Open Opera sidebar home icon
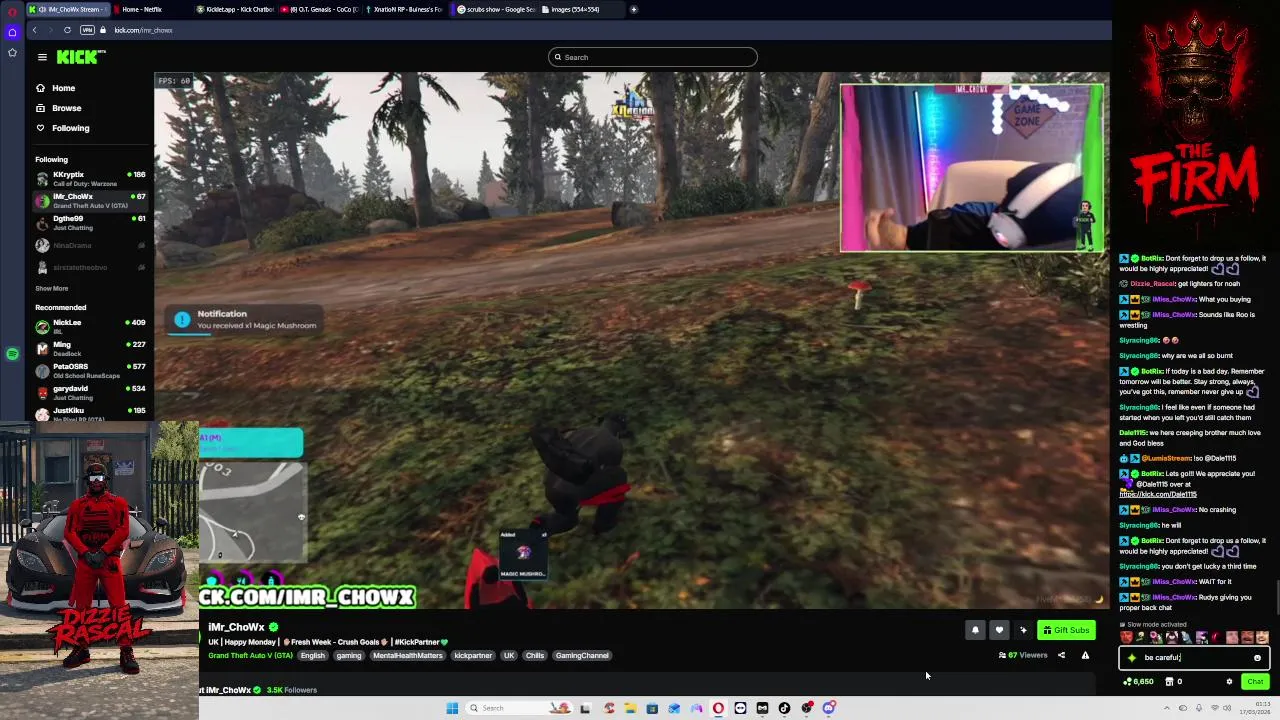 click(x=12, y=33)
